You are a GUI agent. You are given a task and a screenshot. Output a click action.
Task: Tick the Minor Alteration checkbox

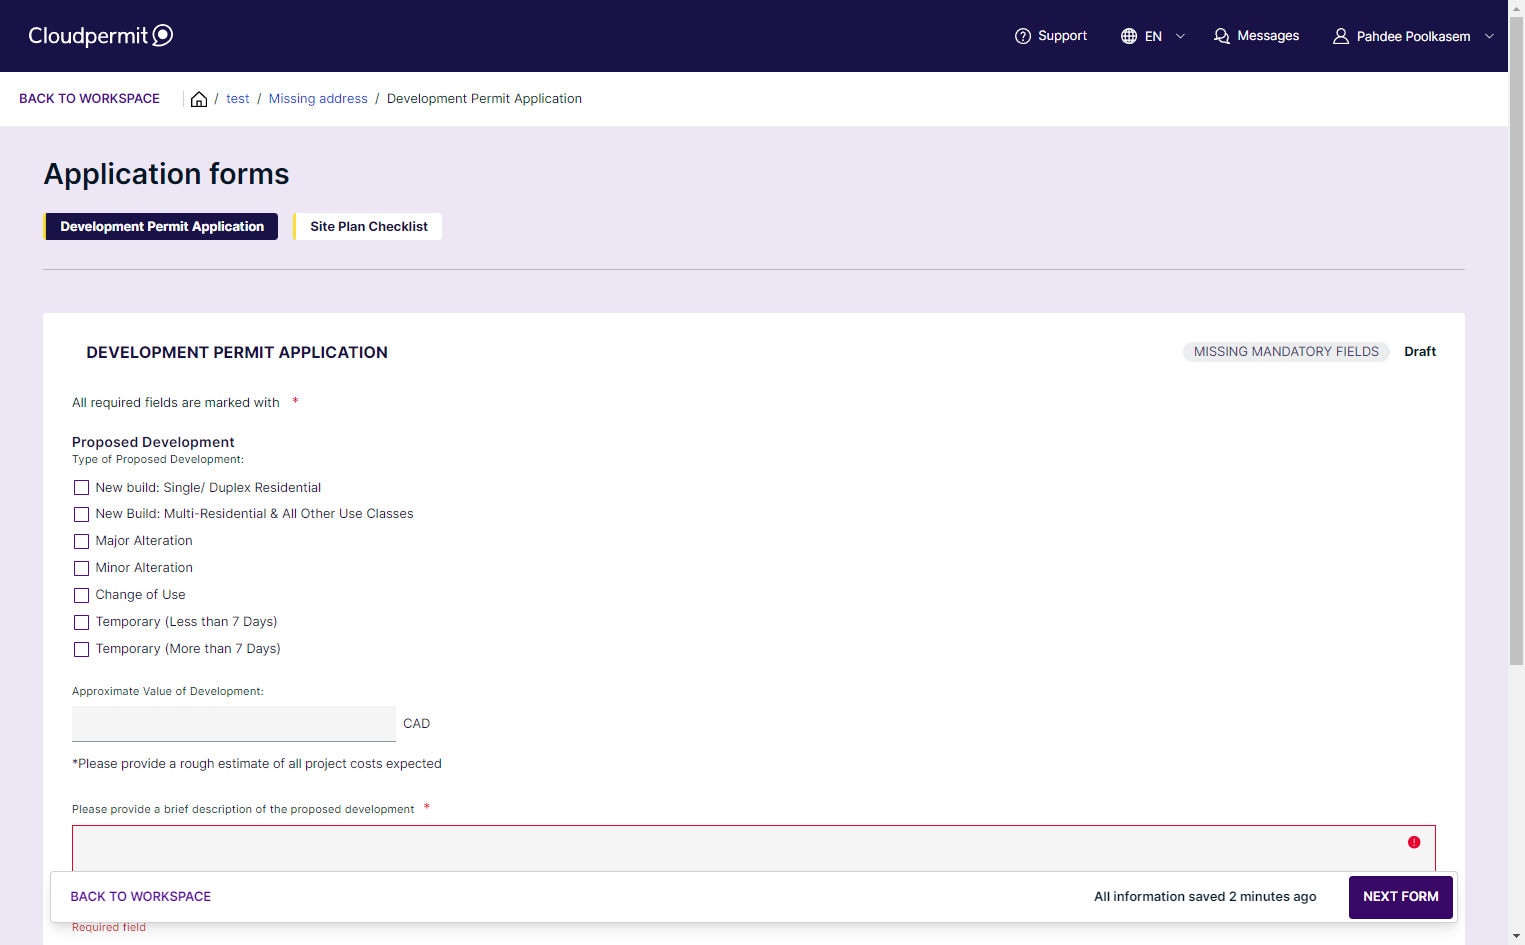[x=82, y=568]
